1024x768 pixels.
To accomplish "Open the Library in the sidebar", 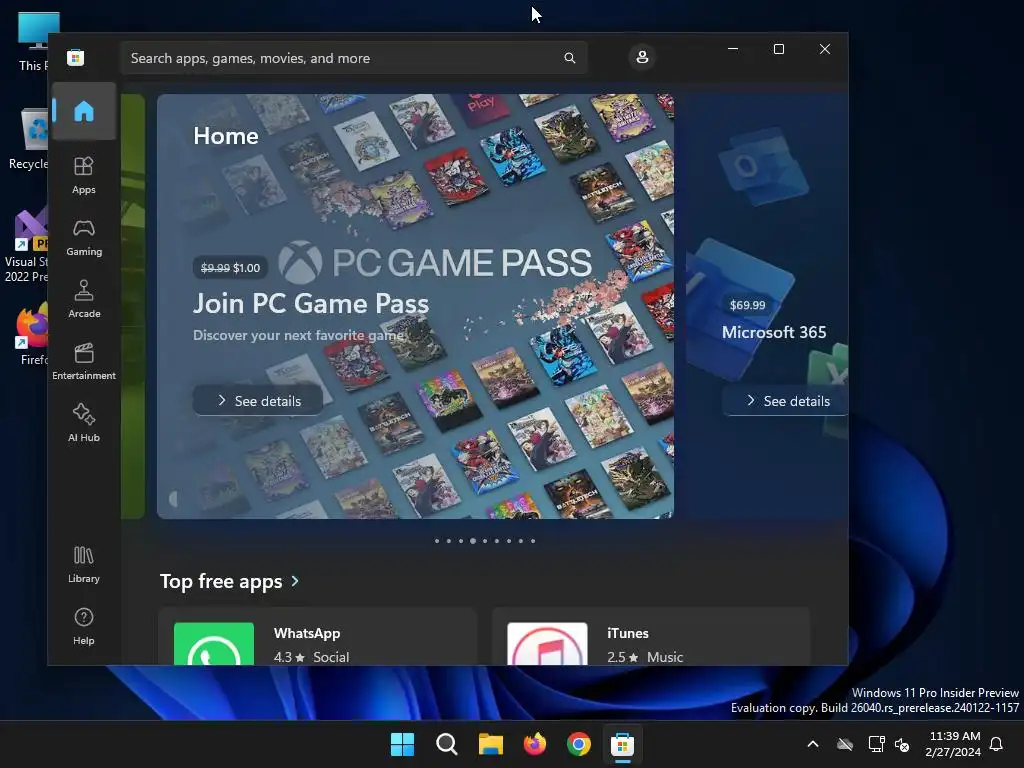I will click(x=84, y=564).
